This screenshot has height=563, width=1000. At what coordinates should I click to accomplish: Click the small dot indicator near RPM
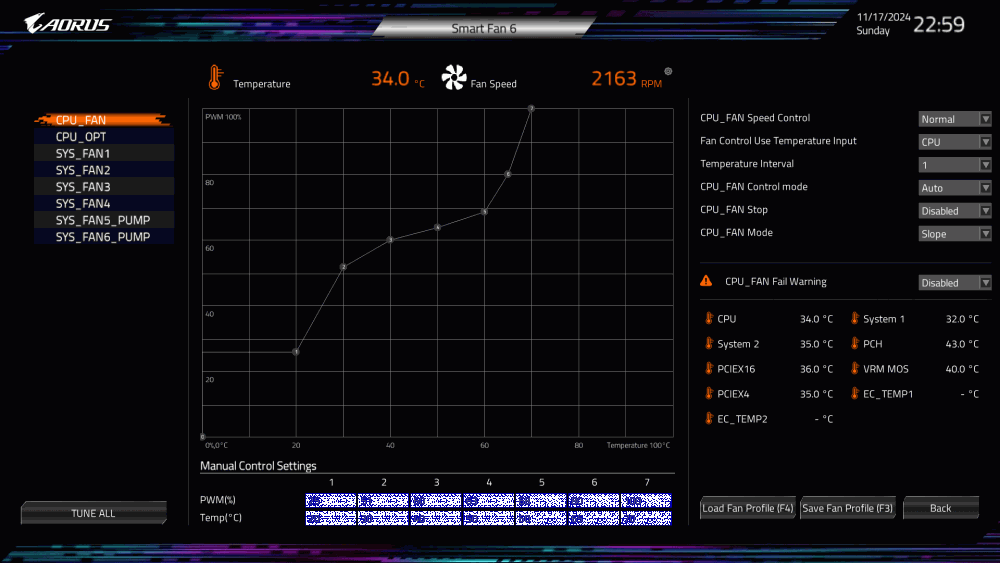click(668, 71)
